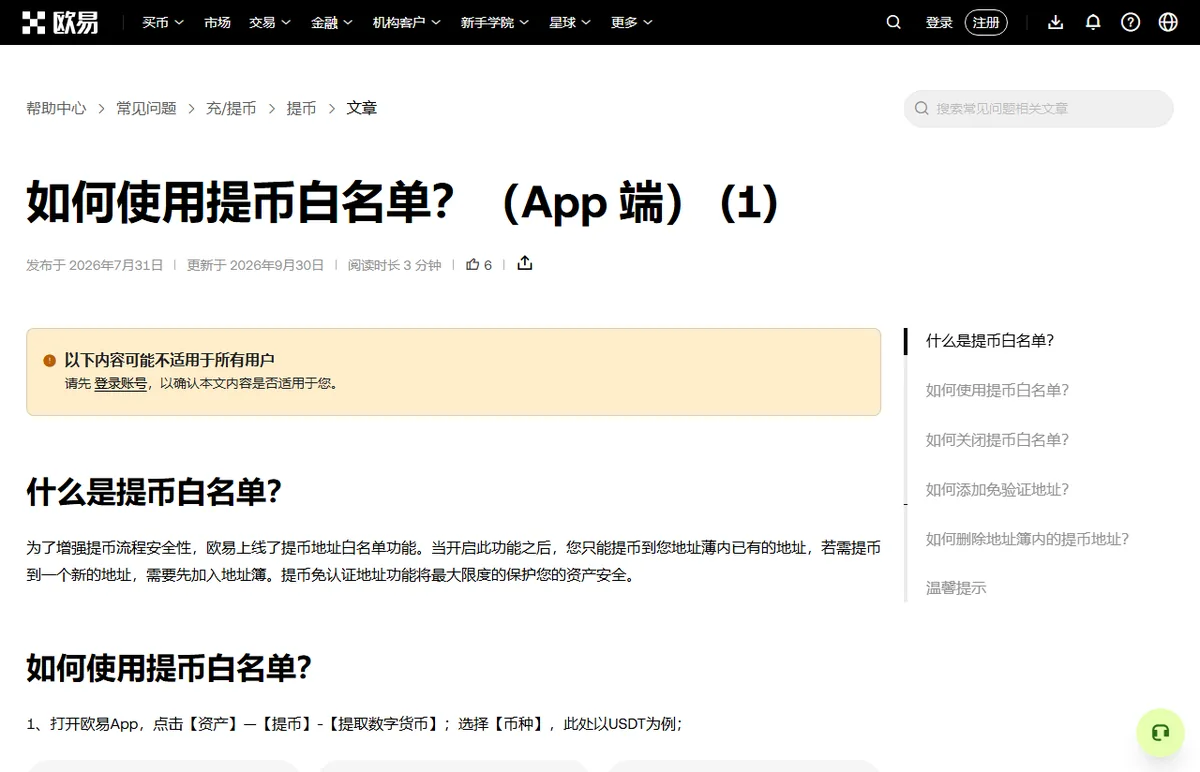Open the customer support chat bubble
1200x772 pixels.
point(1160,733)
